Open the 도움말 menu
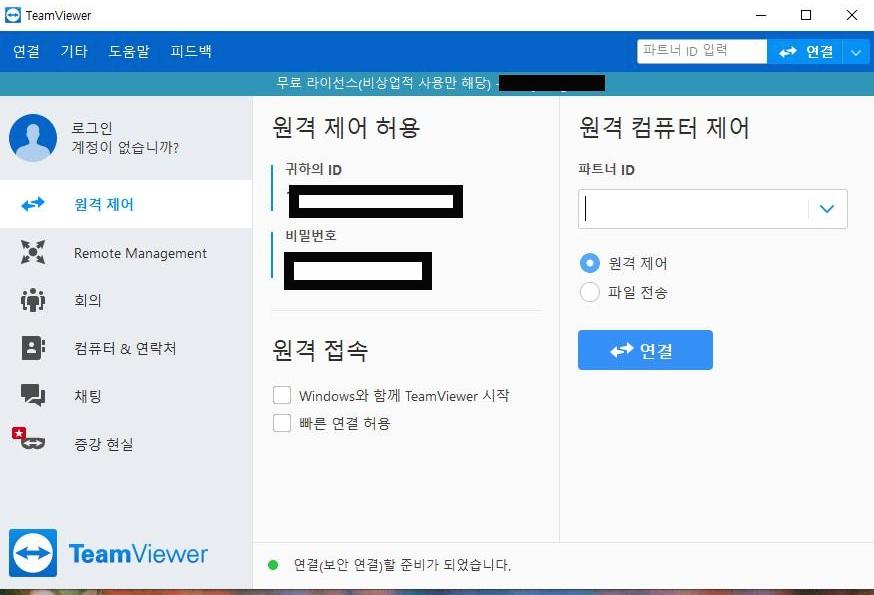Screen dimensions: 874x595 (129, 51)
